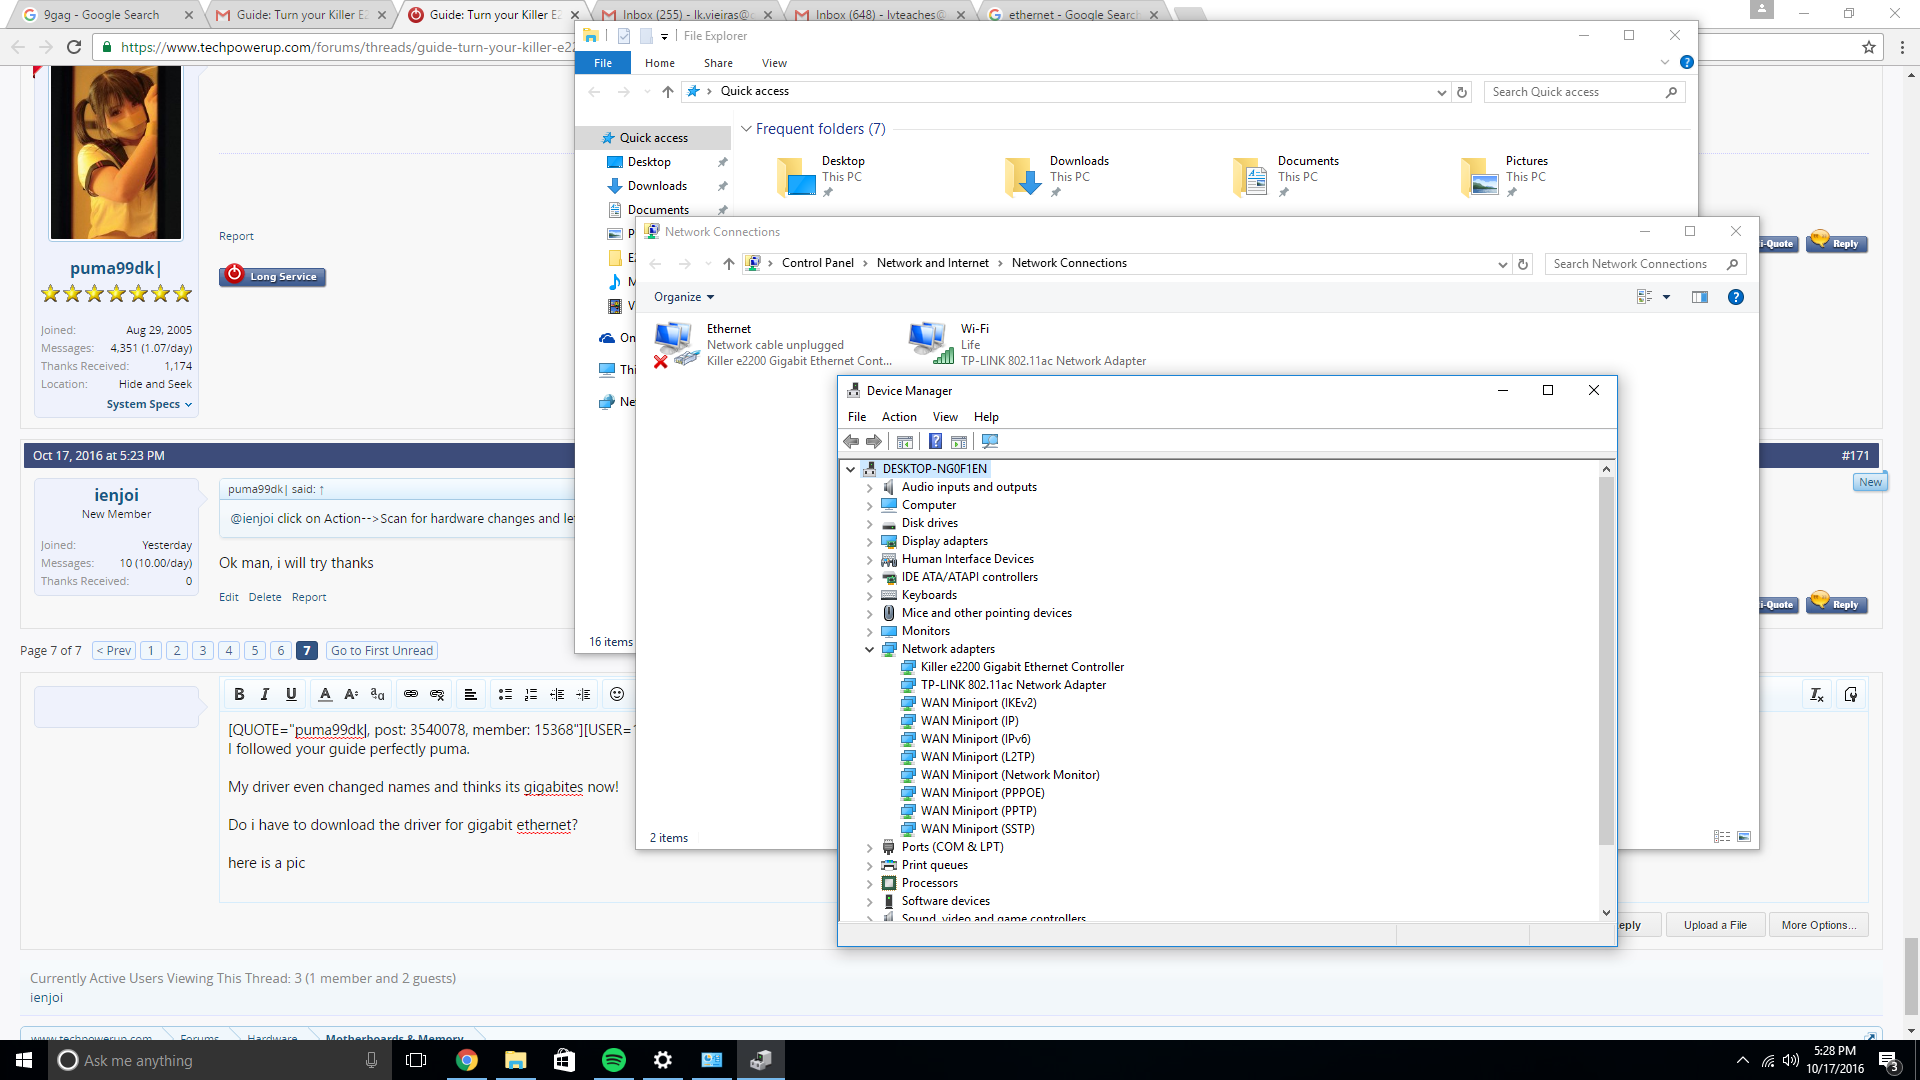Switch to File Explorer Home tab
Image resolution: width=1920 pixels, height=1080 pixels.
pyautogui.click(x=660, y=63)
